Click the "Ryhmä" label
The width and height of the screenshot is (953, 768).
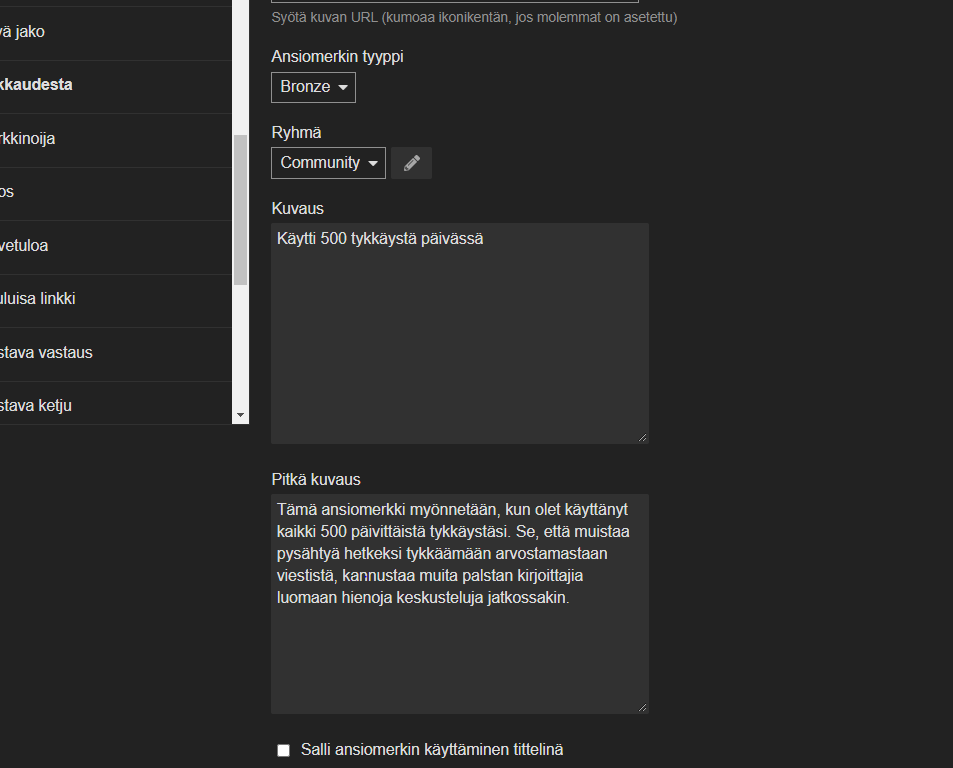[297, 132]
